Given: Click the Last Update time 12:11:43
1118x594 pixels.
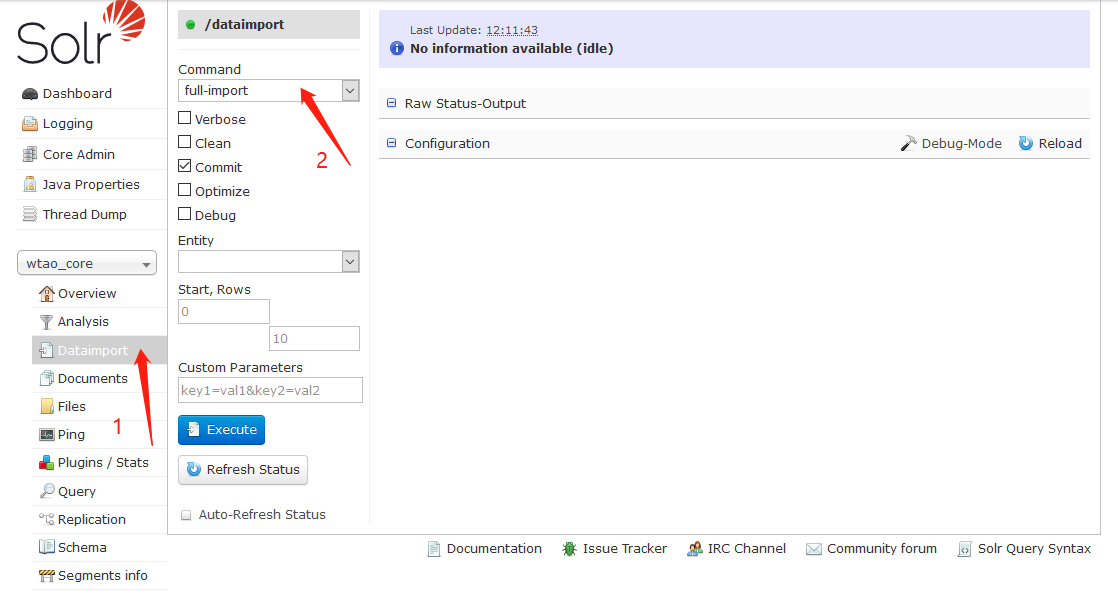Looking at the screenshot, I should pos(512,30).
